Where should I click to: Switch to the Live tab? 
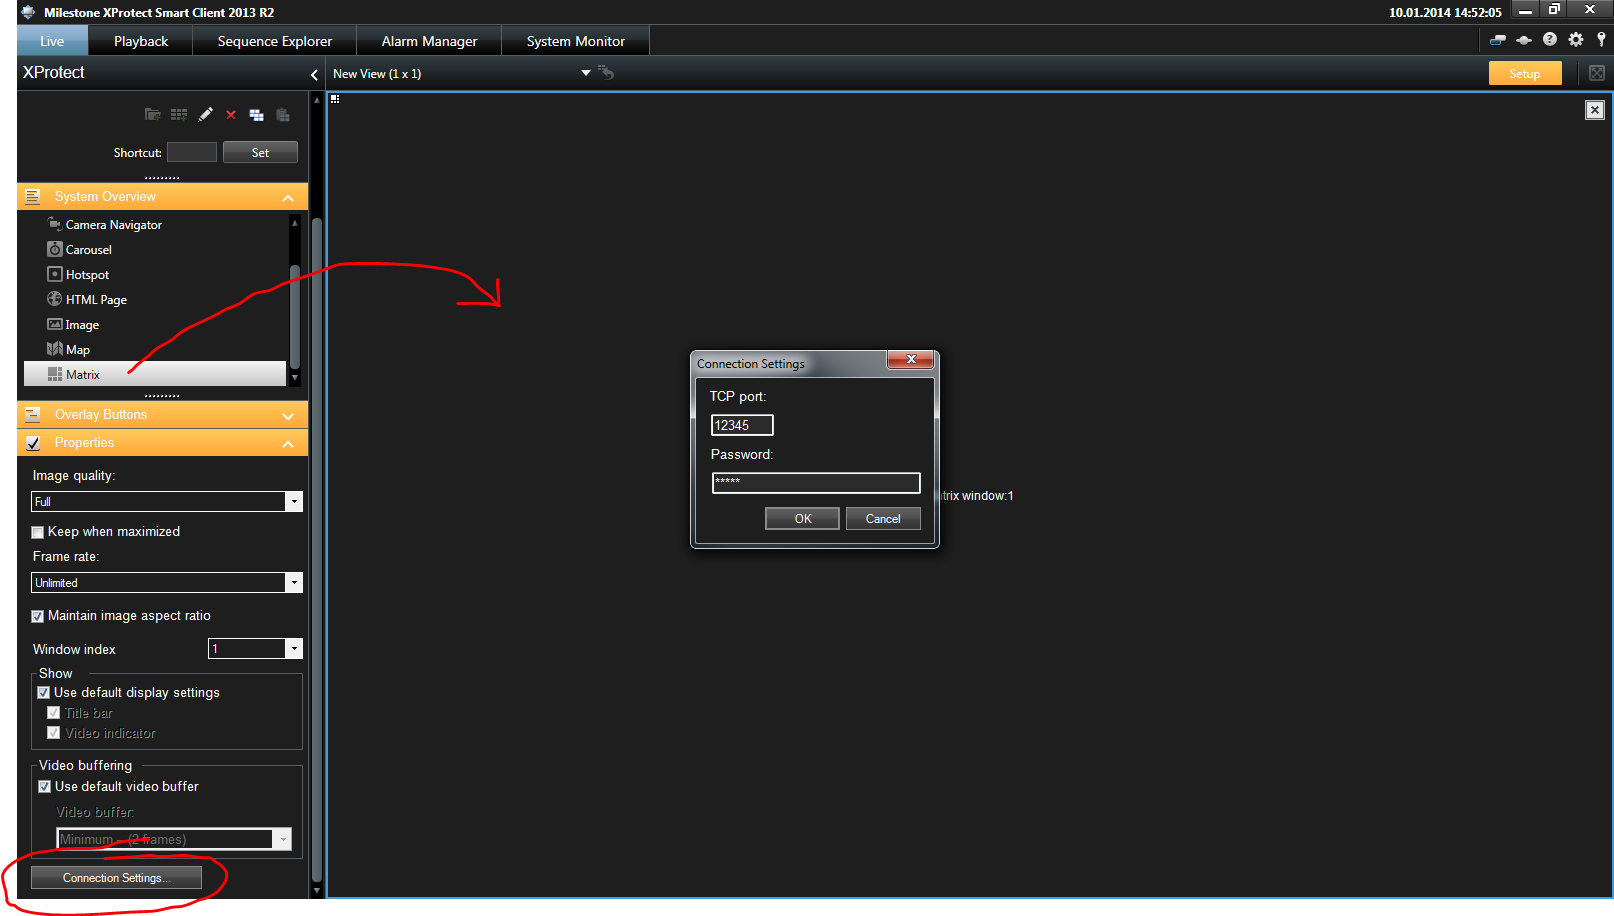tap(52, 41)
